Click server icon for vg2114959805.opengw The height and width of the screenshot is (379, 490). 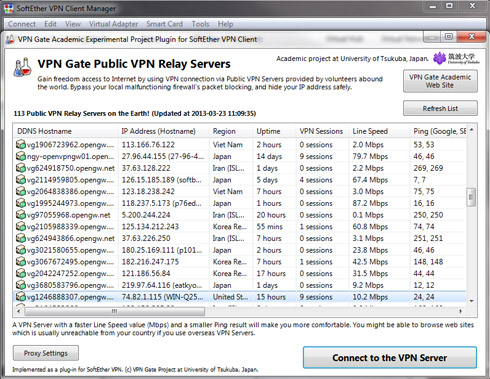[x=21, y=180]
